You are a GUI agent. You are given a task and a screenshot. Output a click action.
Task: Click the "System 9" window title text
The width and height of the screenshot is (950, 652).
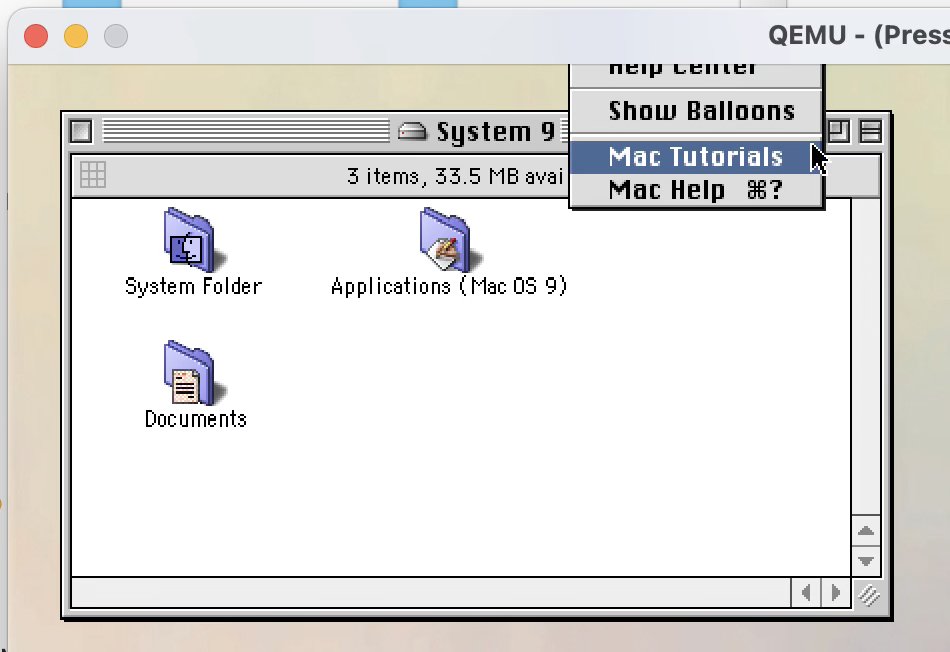pos(495,131)
